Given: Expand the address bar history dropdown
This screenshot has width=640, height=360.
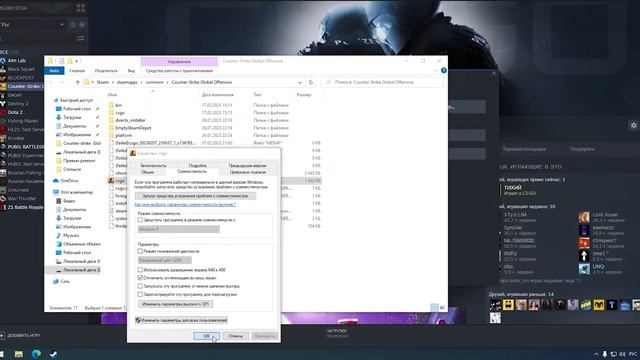Looking at the screenshot, I should [300, 82].
